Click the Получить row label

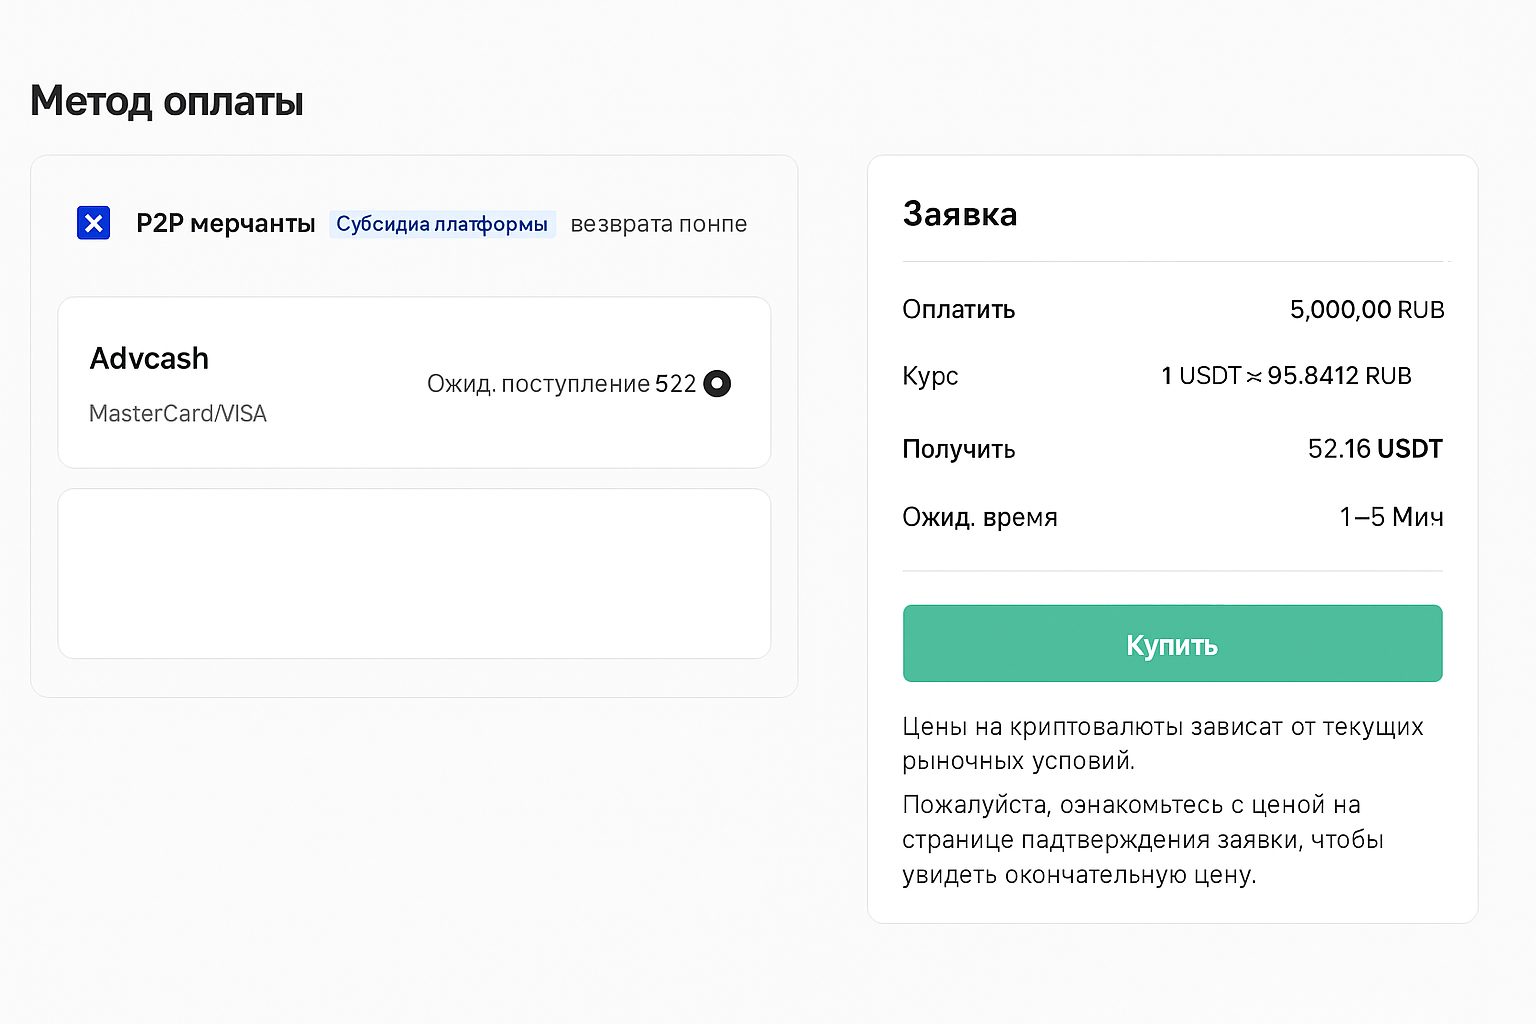point(958,449)
